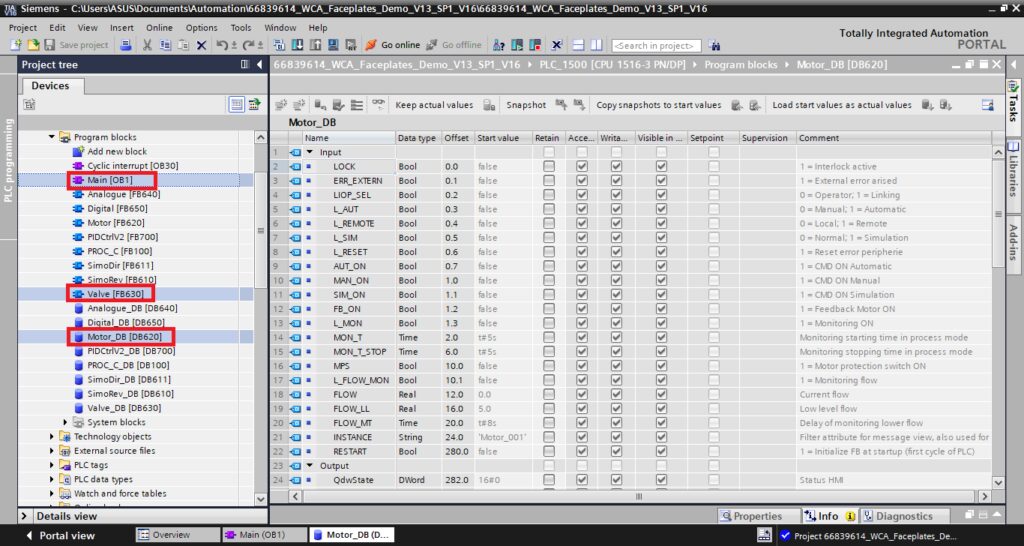The image size is (1024, 546).
Task: Click Keep actual values button
Action: point(434,104)
